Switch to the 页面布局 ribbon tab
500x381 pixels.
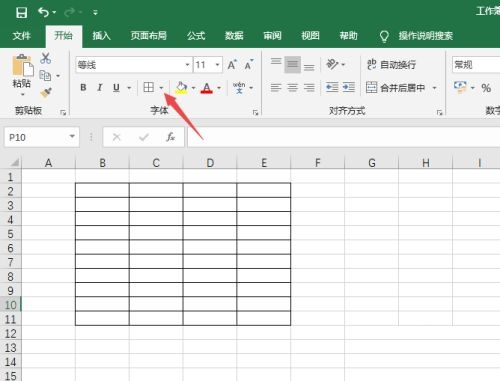coord(149,36)
